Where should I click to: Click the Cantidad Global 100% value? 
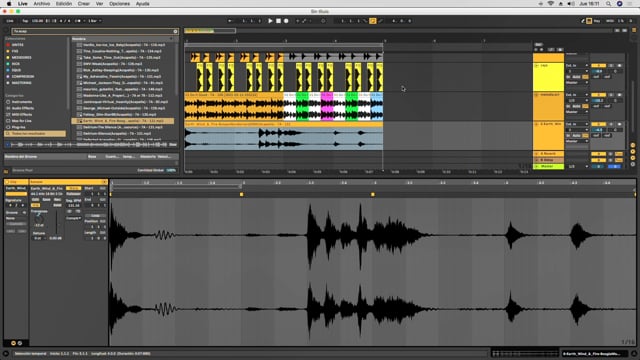click(x=171, y=170)
